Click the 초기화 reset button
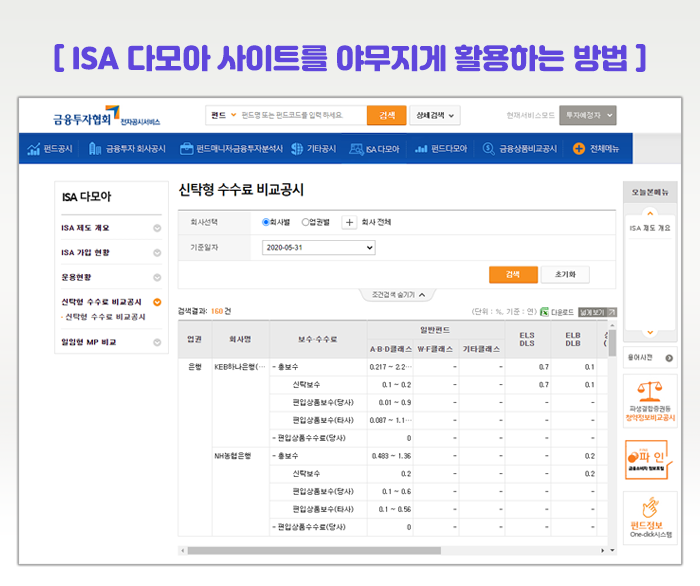Screen dimensions: 700x586 tap(565, 274)
